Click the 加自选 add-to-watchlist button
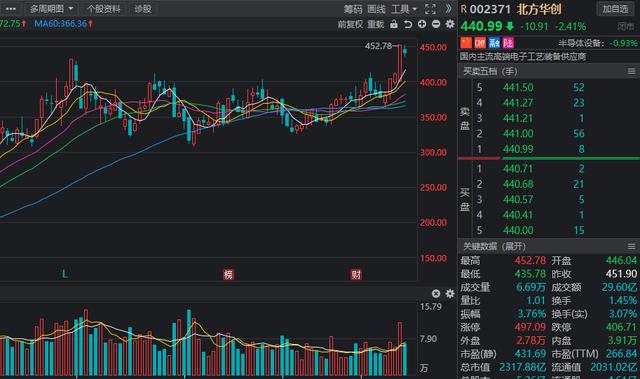Image resolution: width=640 pixels, height=379 pixels. [x=615, y=9]
